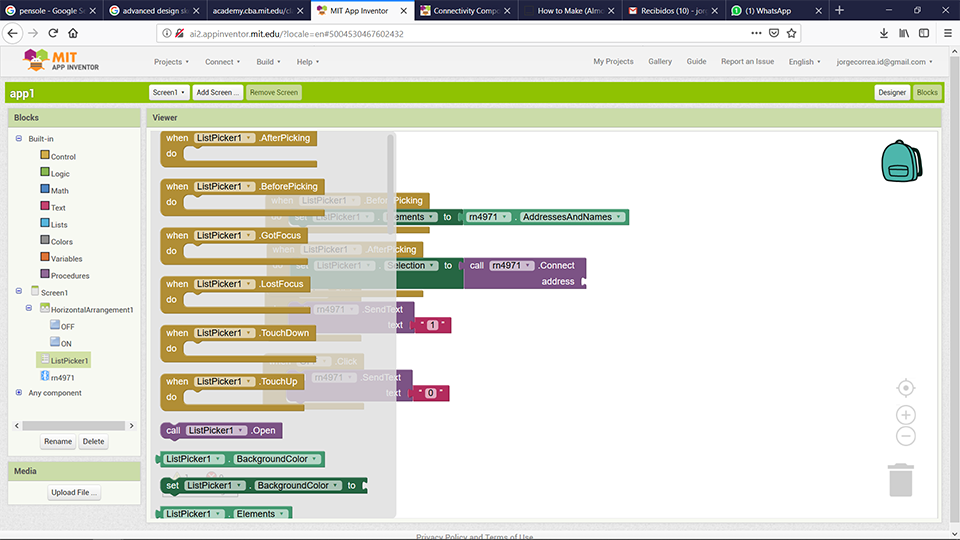Select the Variables blocks color icon
This screenshot has width=960, height=540.
(x=45, y=257)
